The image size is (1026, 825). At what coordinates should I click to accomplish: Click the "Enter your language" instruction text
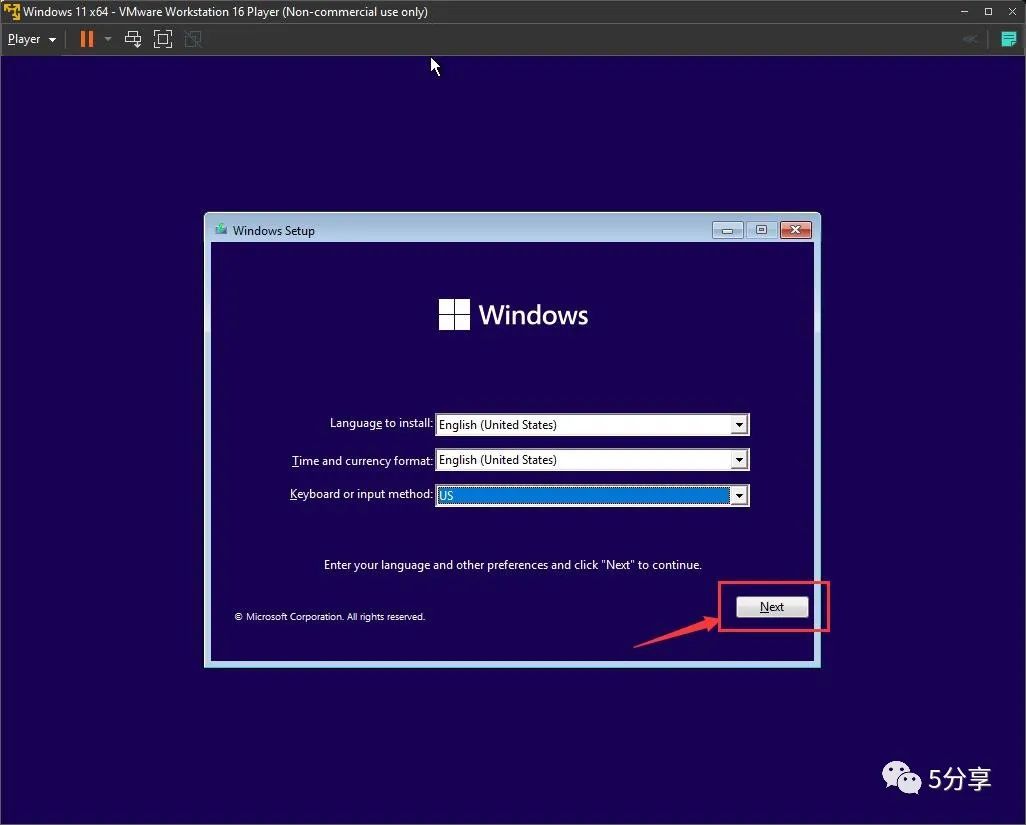click(512, 565)
